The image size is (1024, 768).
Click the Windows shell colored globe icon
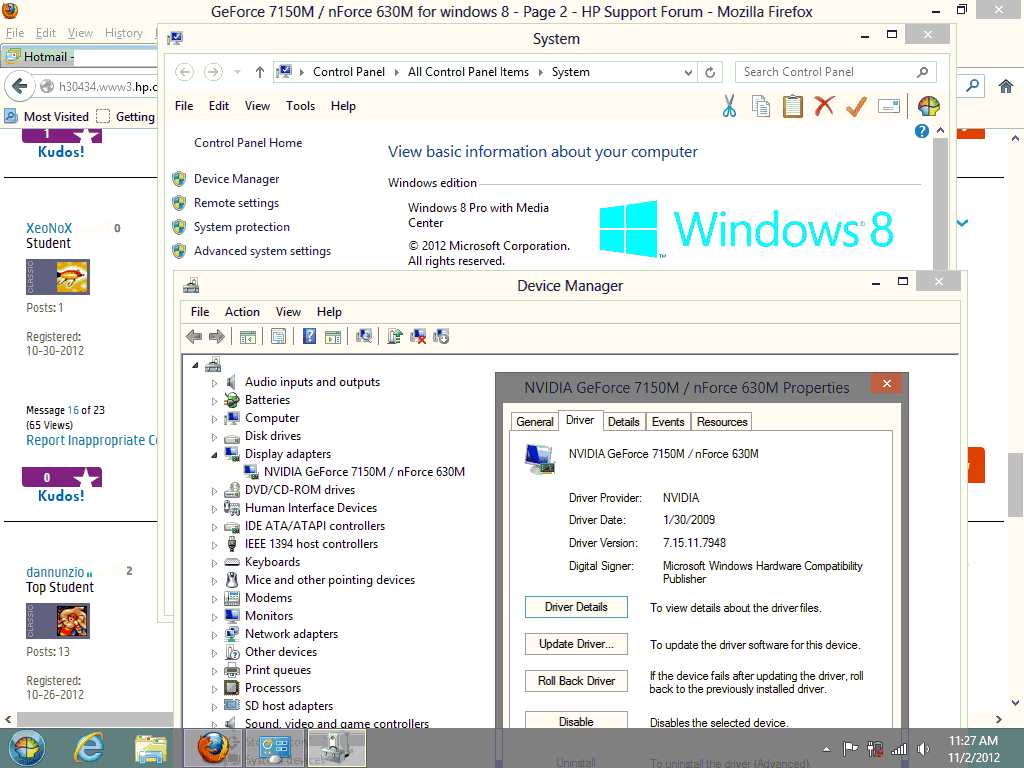point(928,106)
